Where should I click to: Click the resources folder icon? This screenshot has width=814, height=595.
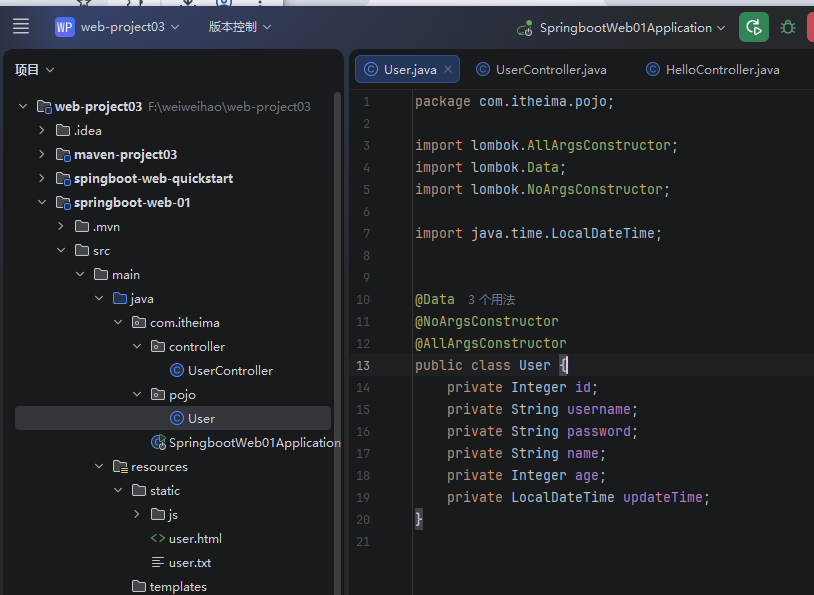click(120, 467)
